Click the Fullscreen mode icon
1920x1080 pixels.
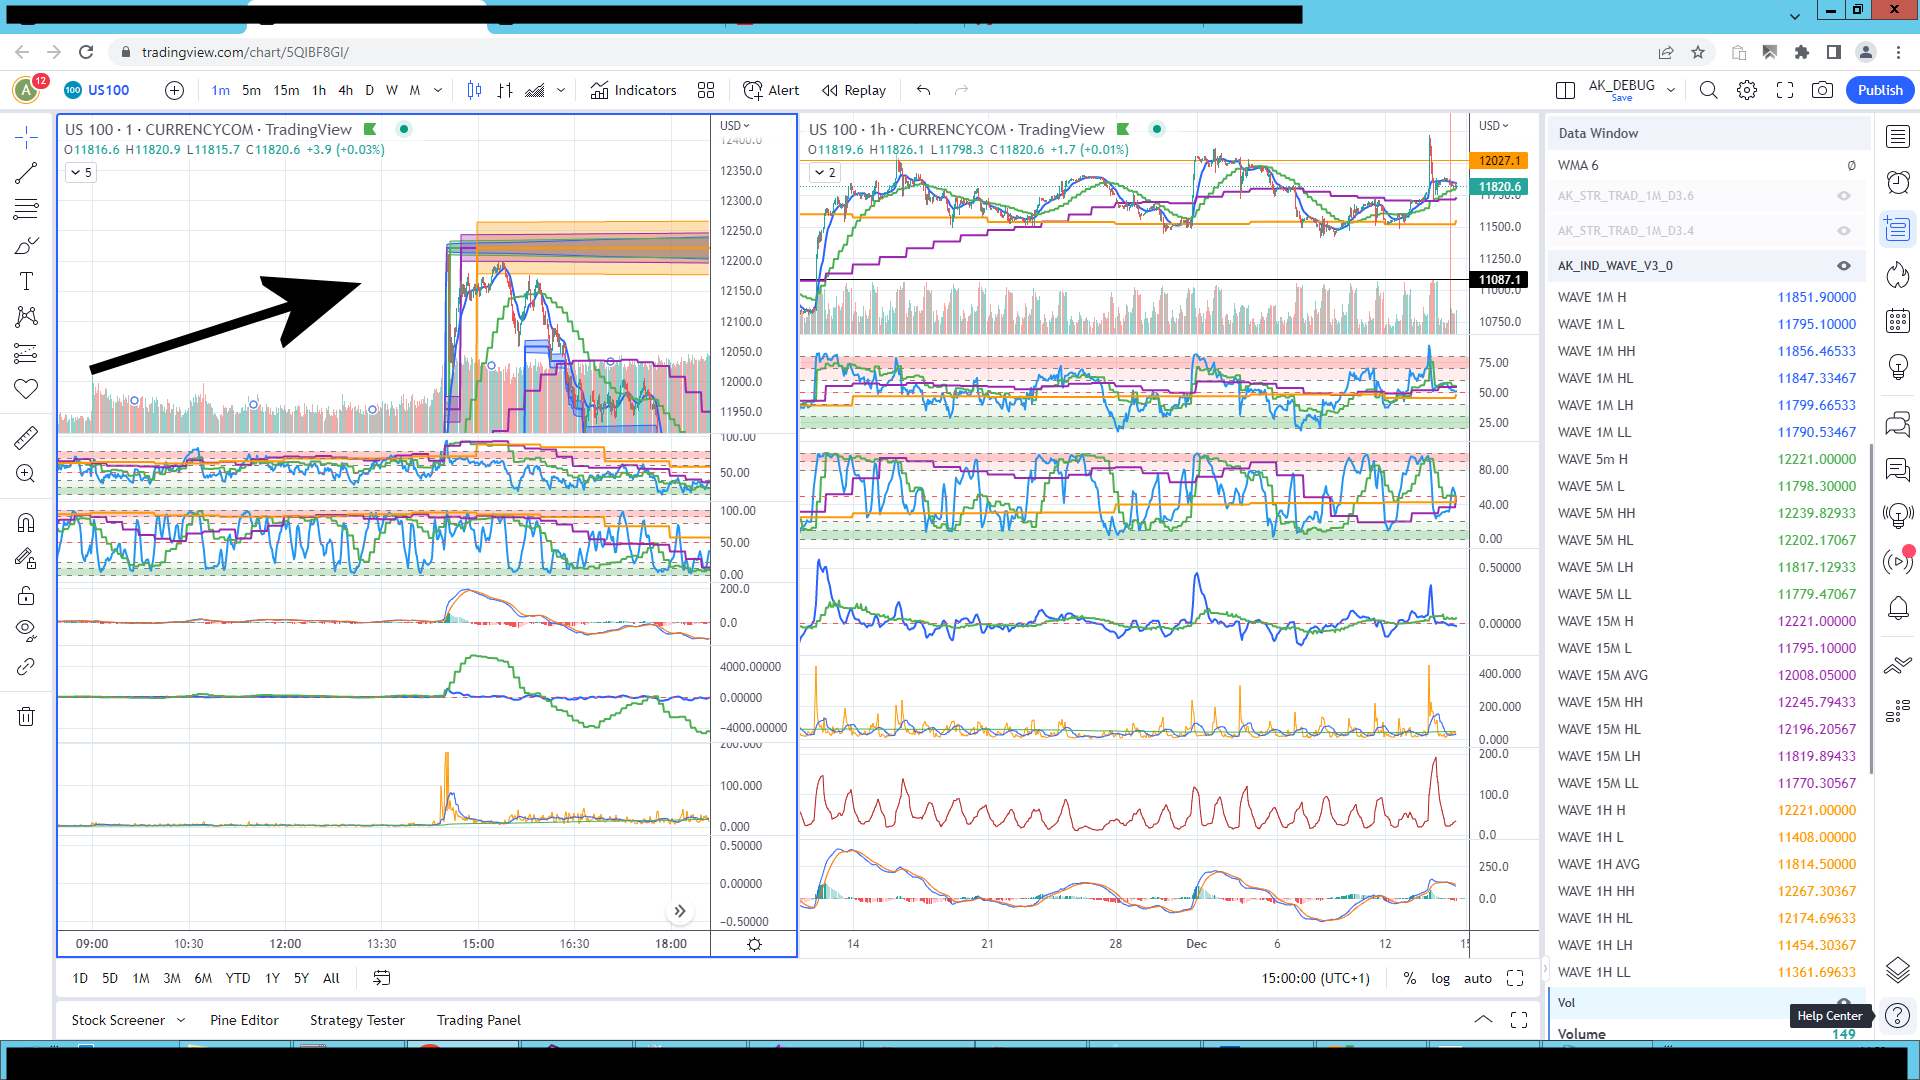point(1785,90)
